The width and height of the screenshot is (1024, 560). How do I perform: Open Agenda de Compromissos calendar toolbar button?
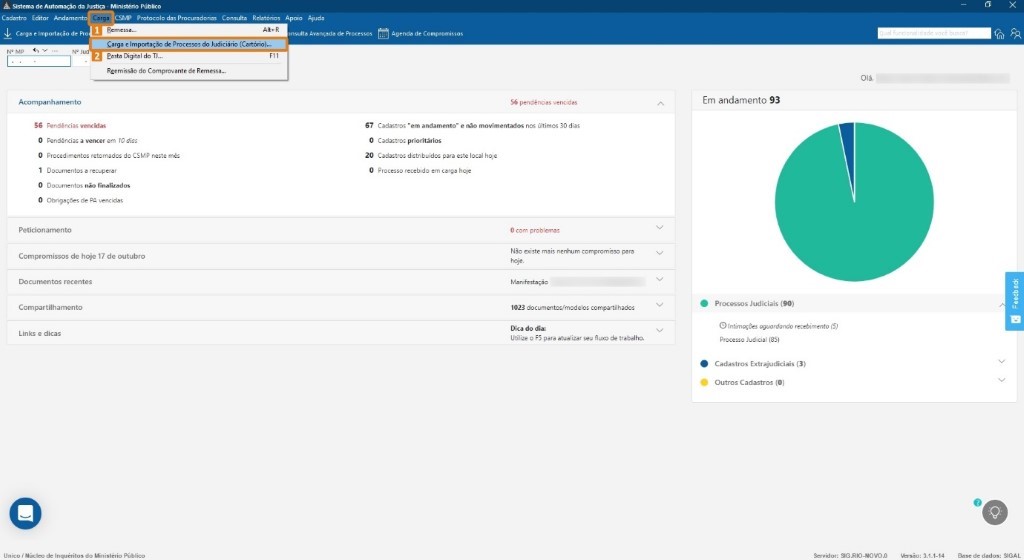click(421, 33)
